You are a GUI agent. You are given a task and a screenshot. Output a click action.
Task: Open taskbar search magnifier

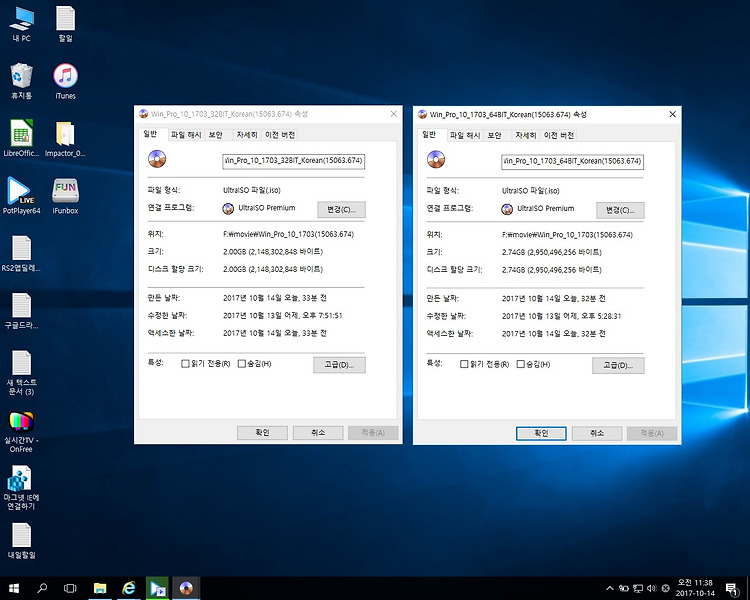(x=42, y=588)
